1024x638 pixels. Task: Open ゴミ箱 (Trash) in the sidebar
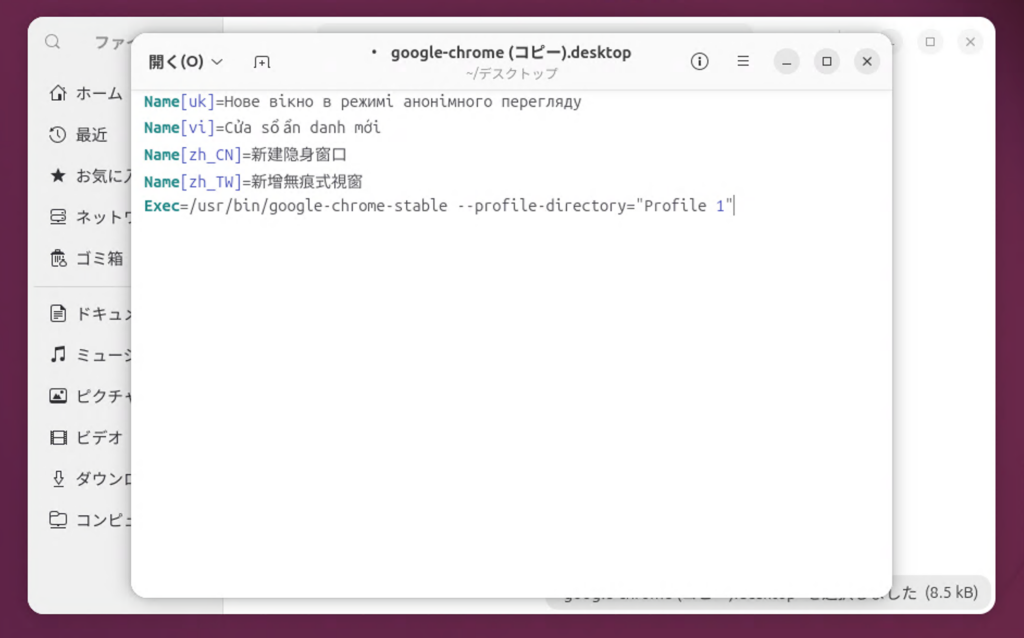88,258
